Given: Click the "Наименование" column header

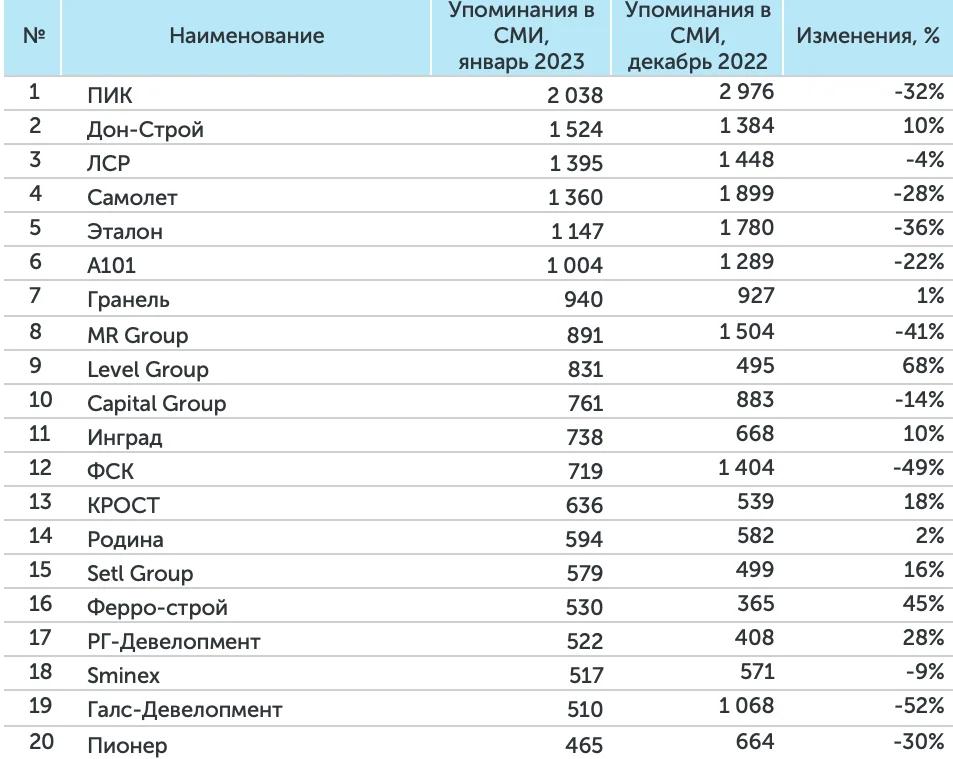Looking at the screenshot, I should point(246,36).
